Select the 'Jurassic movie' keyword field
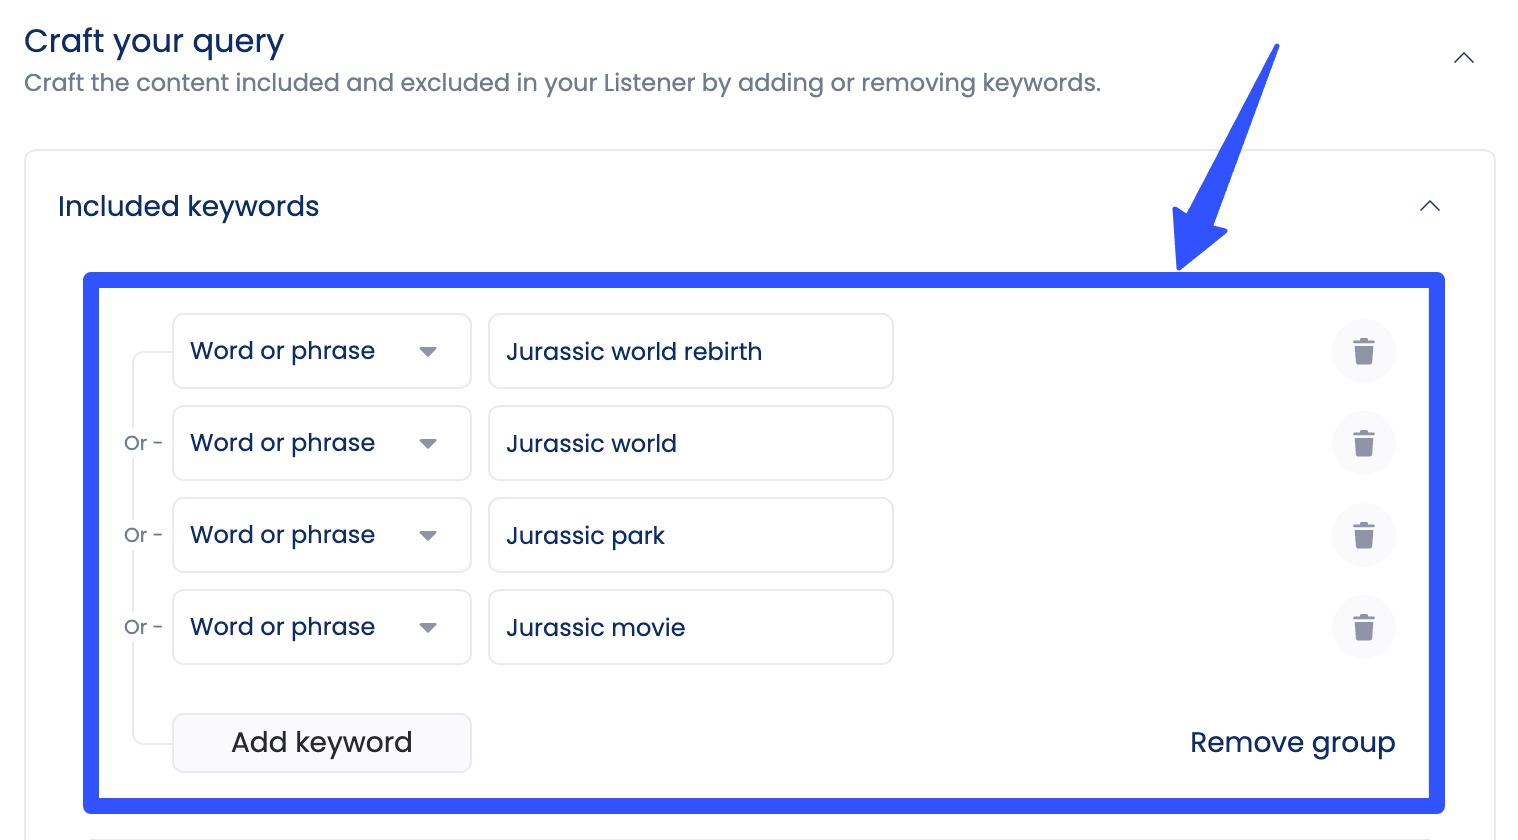The width and height of the screenshot is (1518, 840). point(690,627)
